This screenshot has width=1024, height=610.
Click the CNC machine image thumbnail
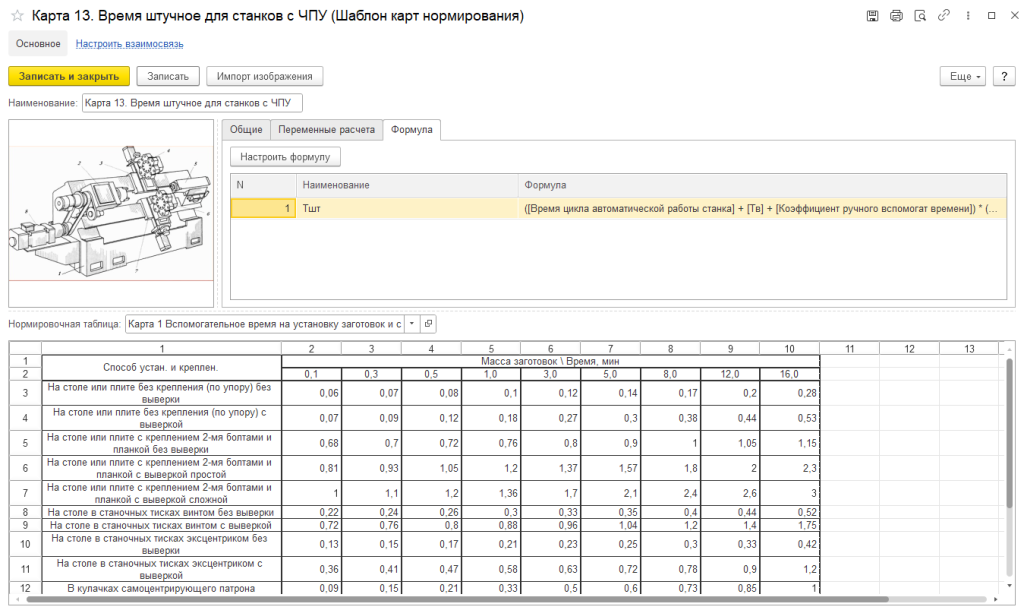click(110, 213)
